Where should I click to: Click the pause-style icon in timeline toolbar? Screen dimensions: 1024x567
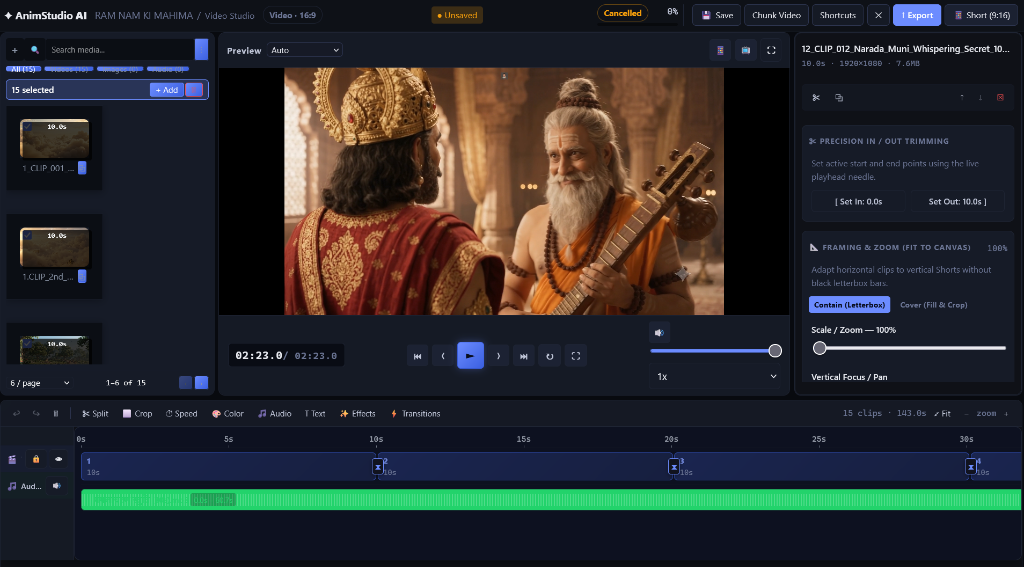[56, 413]
